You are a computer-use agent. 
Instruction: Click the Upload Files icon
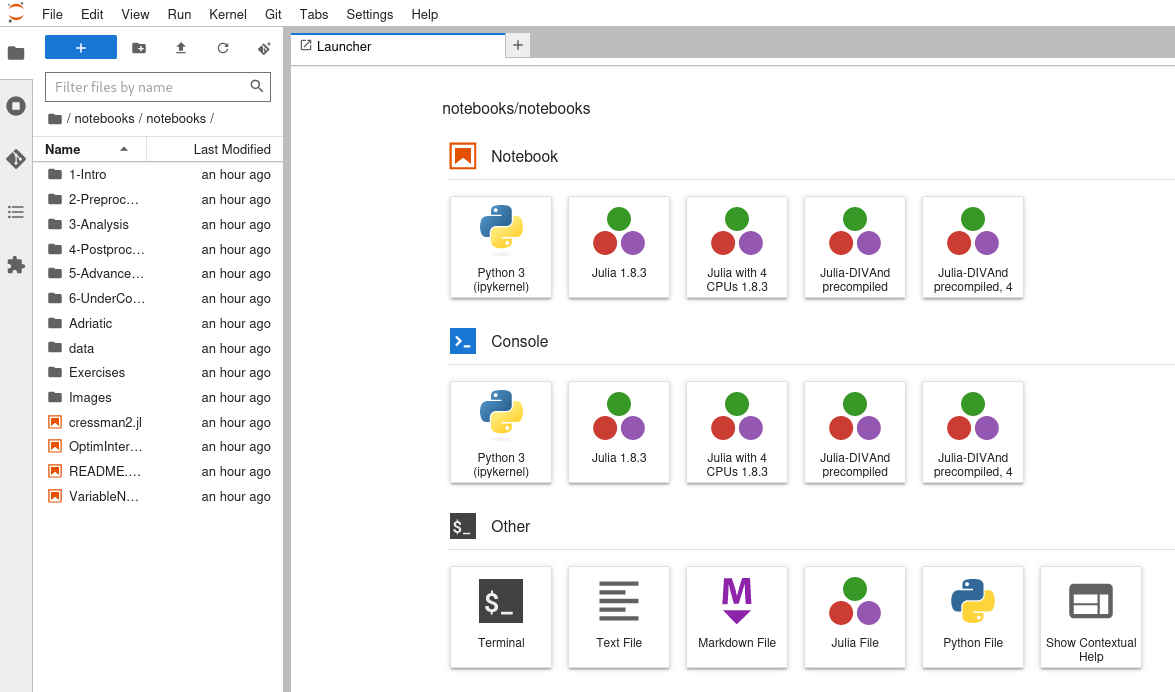tap(181, 48)
